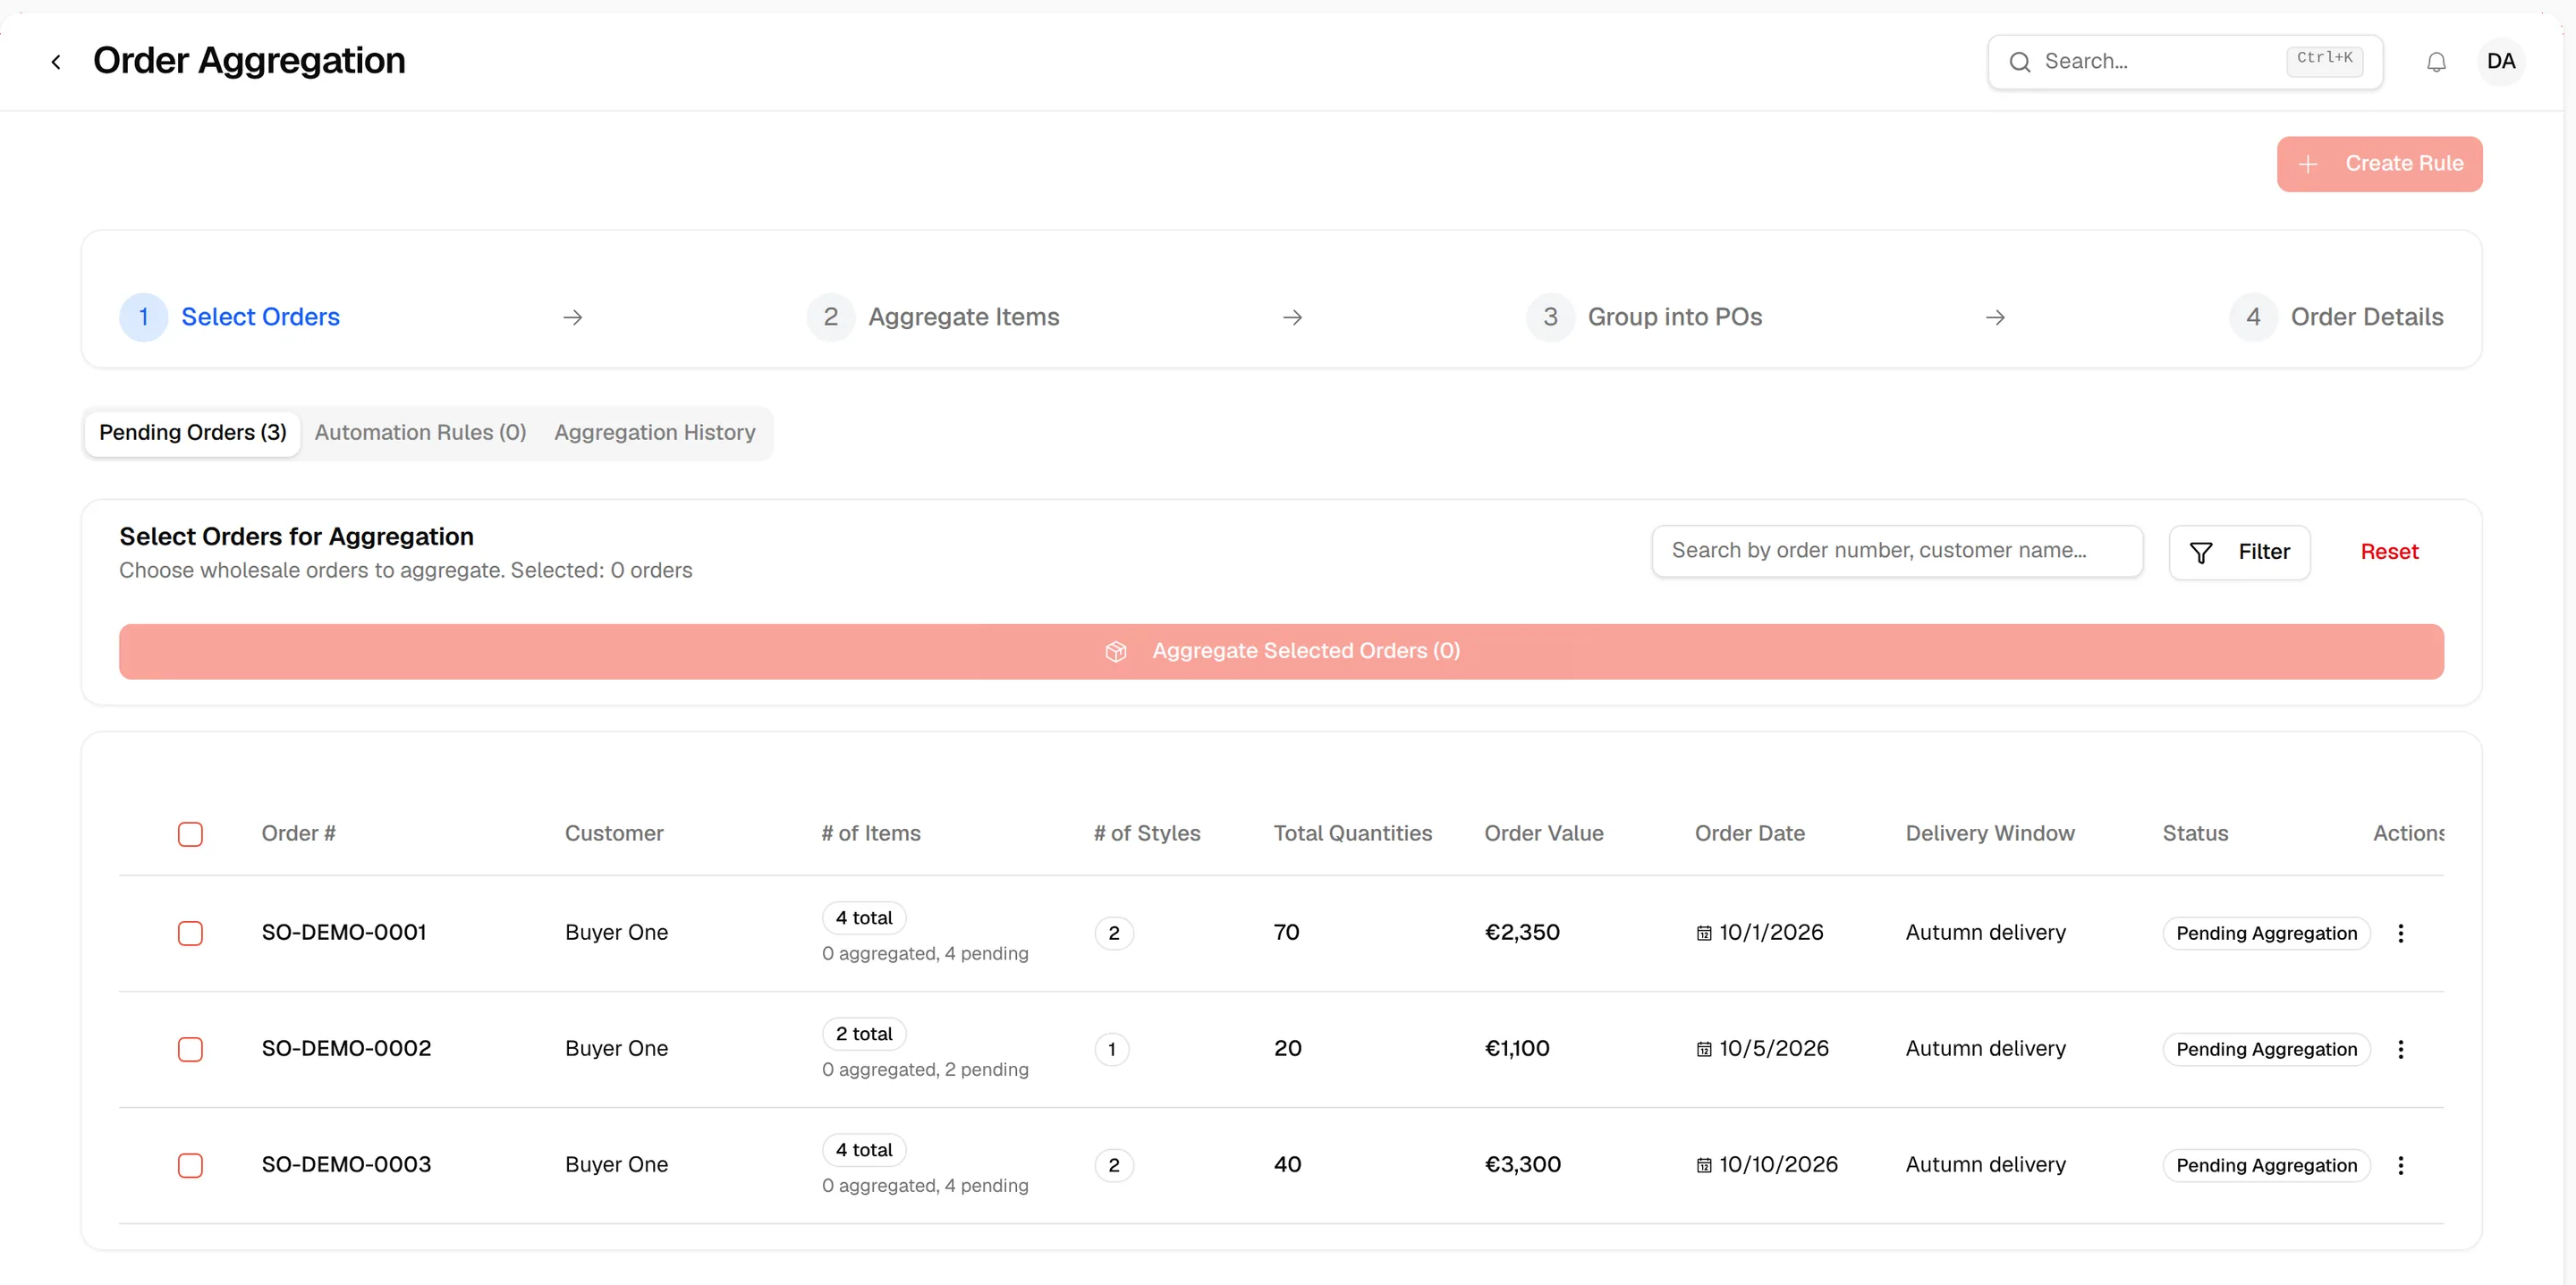Click Pending Aggregation status for SO-DEMO-0001
This screenshot has height=1285, width=2576.
click(x=2266, y=933)
